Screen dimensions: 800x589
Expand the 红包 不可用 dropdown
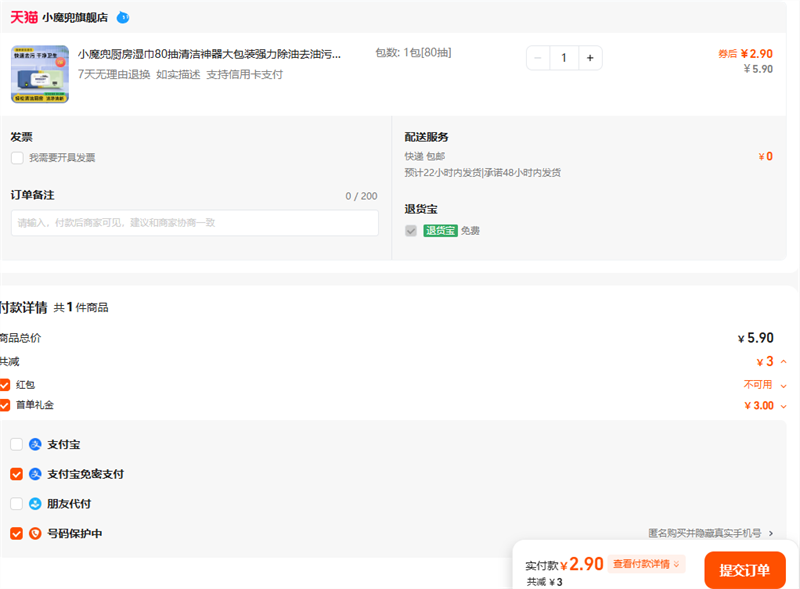(783, 385)
